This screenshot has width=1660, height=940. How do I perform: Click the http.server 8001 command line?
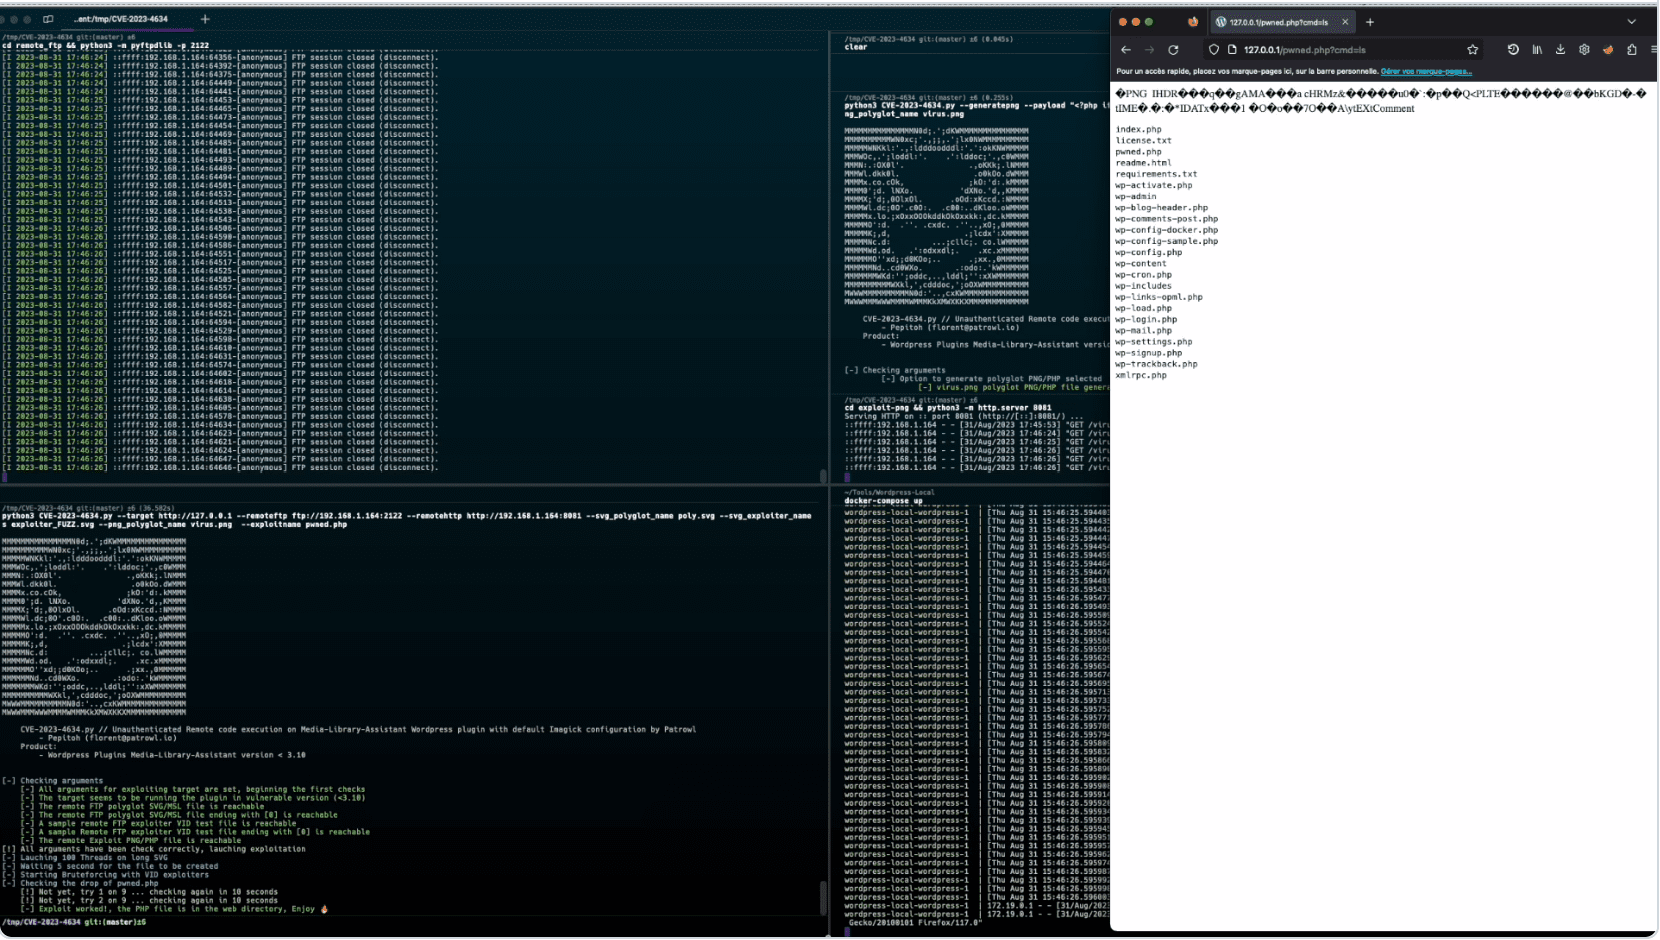948,408
